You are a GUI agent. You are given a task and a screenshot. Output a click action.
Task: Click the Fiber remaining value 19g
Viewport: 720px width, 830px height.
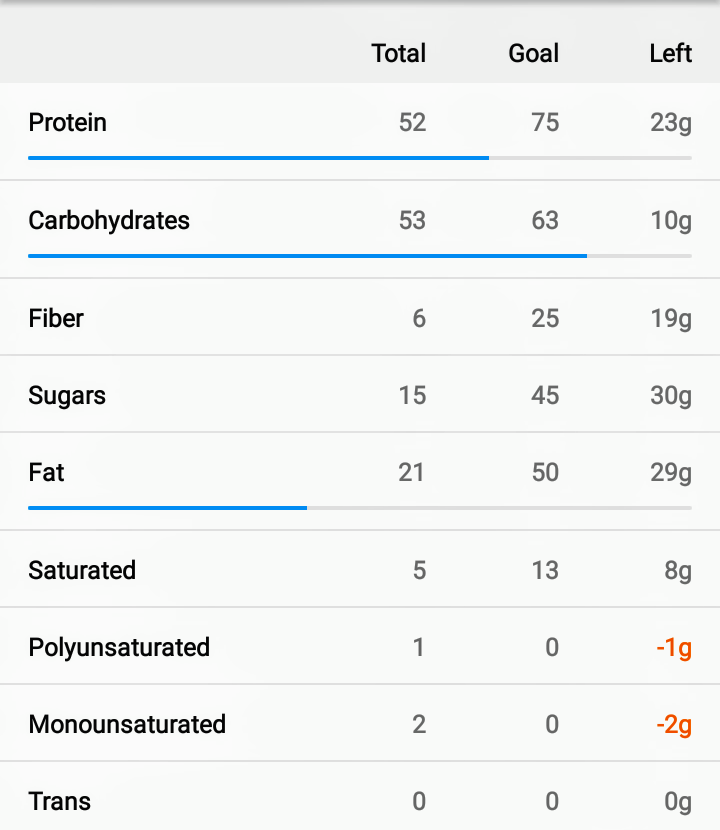(671, 319)
